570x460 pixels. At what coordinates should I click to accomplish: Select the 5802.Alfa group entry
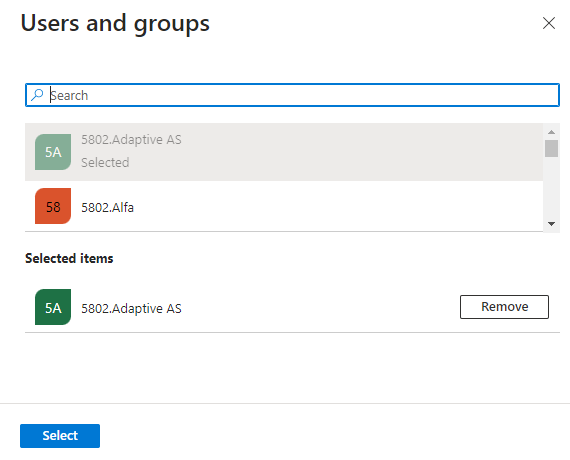(x=284, y=206)
